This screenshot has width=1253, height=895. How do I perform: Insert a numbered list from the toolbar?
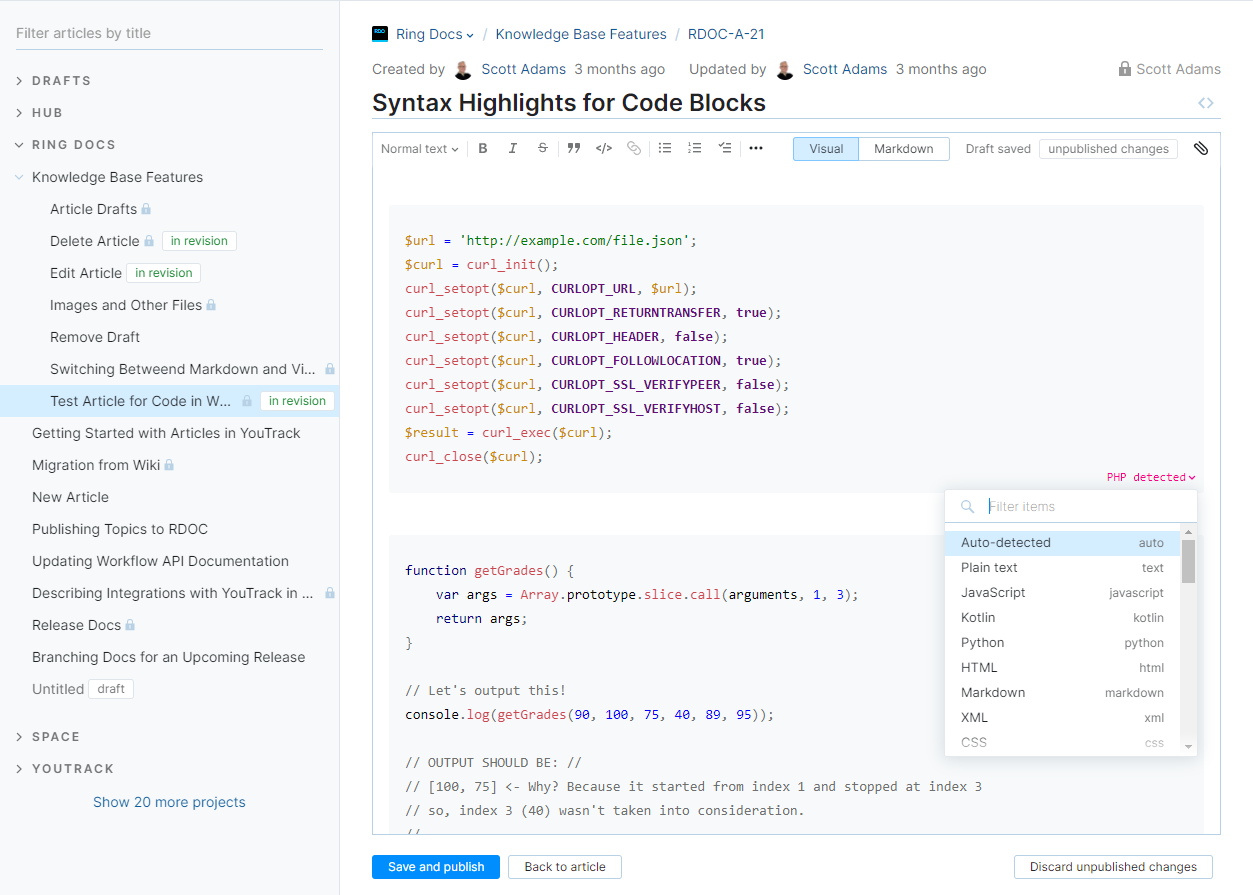[694, 148]
